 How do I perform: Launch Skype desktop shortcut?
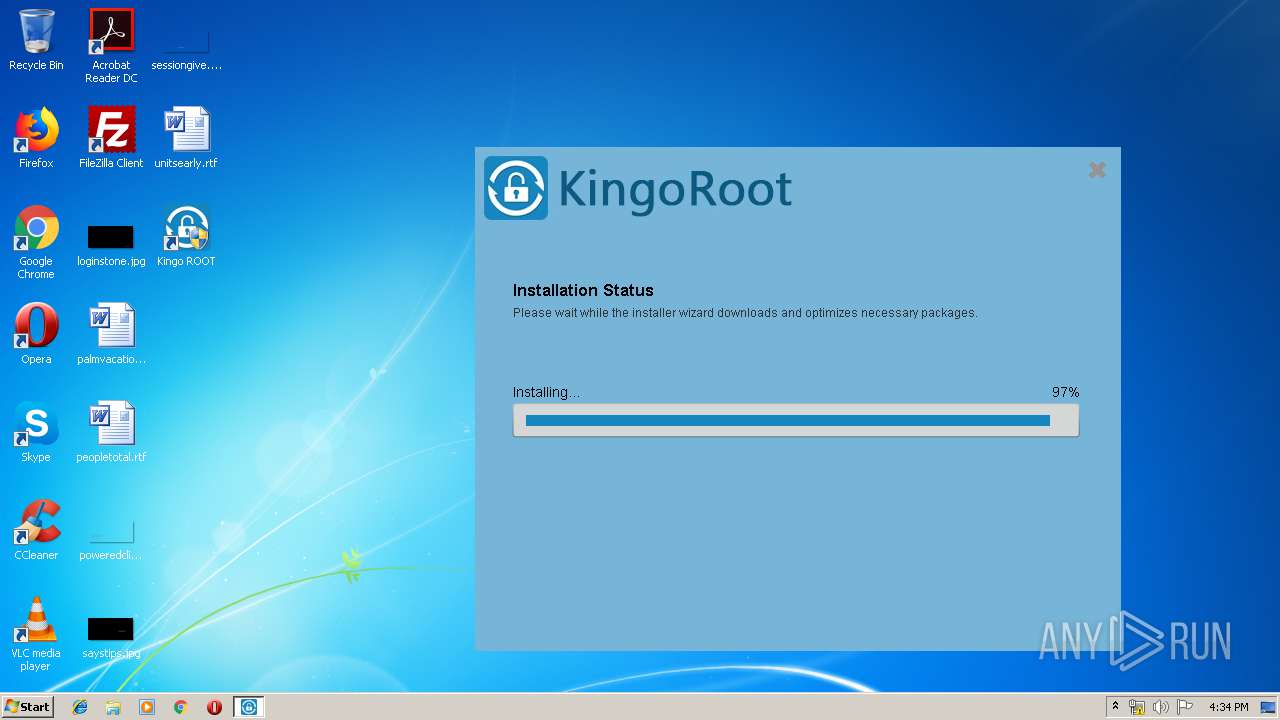(x=36, y=432)
